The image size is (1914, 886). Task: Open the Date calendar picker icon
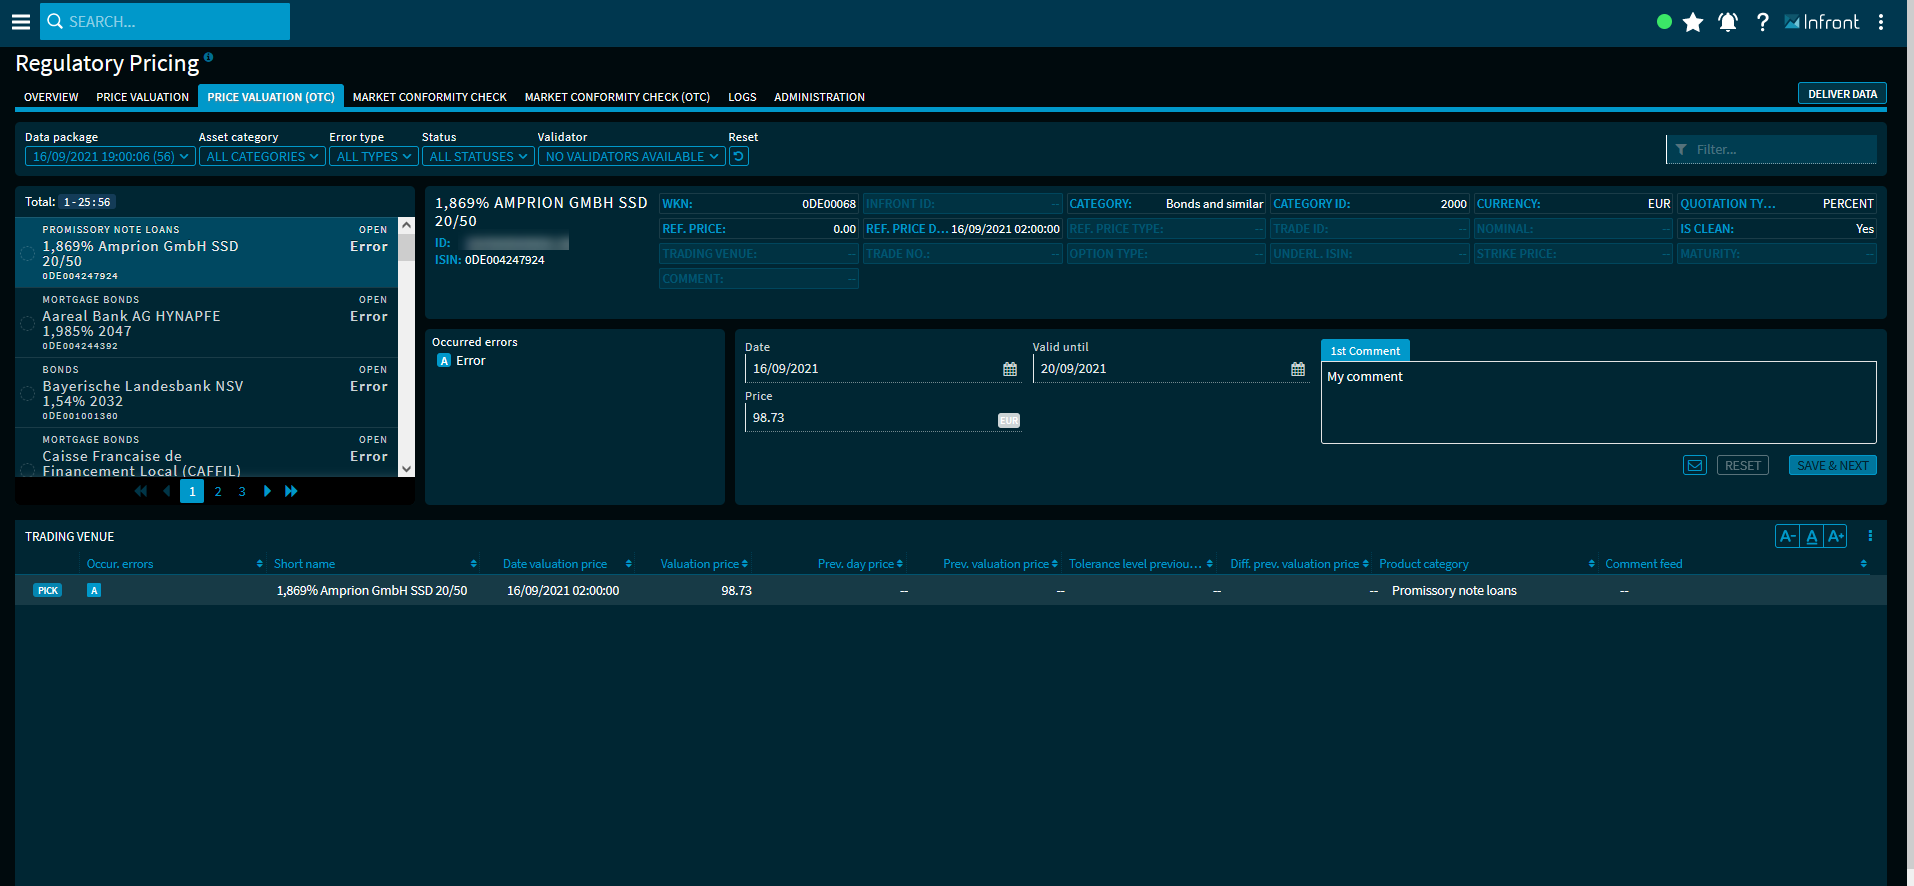coord(1010,369)
